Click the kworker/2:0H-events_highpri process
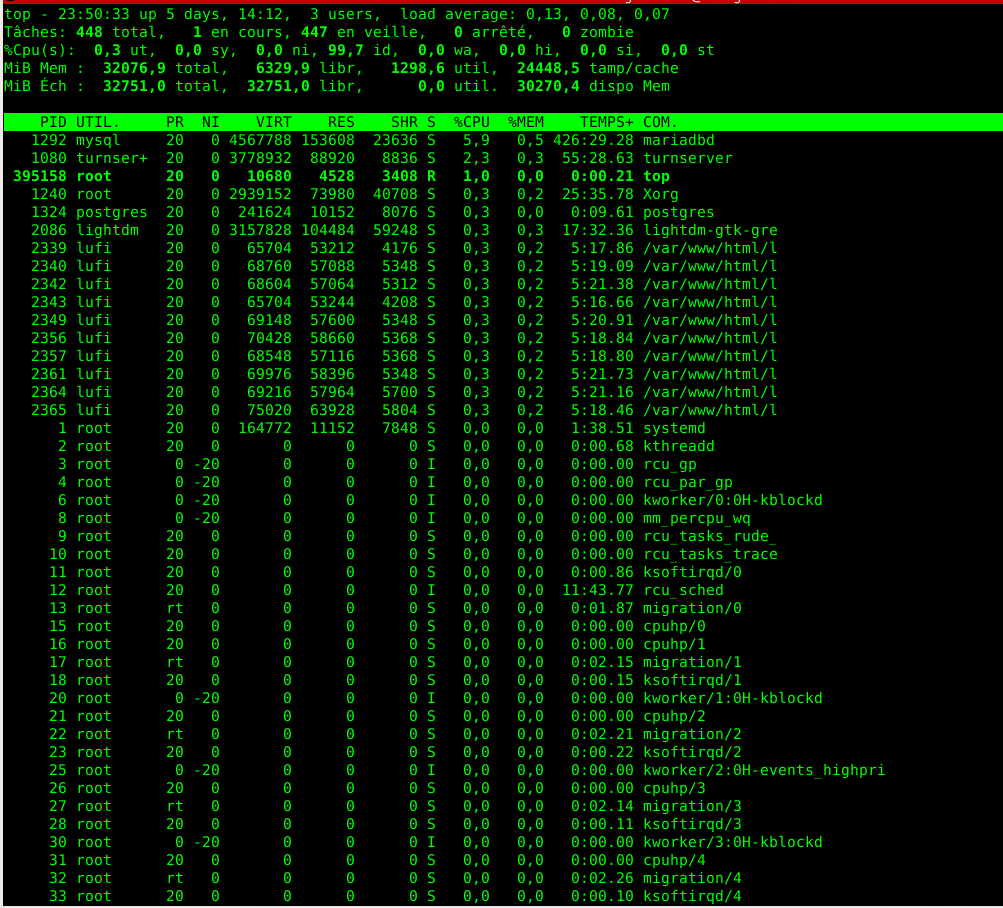Image resolution: width=1003 pixels, height=908 pixels. pyautogui.click(x=763, y=770)
